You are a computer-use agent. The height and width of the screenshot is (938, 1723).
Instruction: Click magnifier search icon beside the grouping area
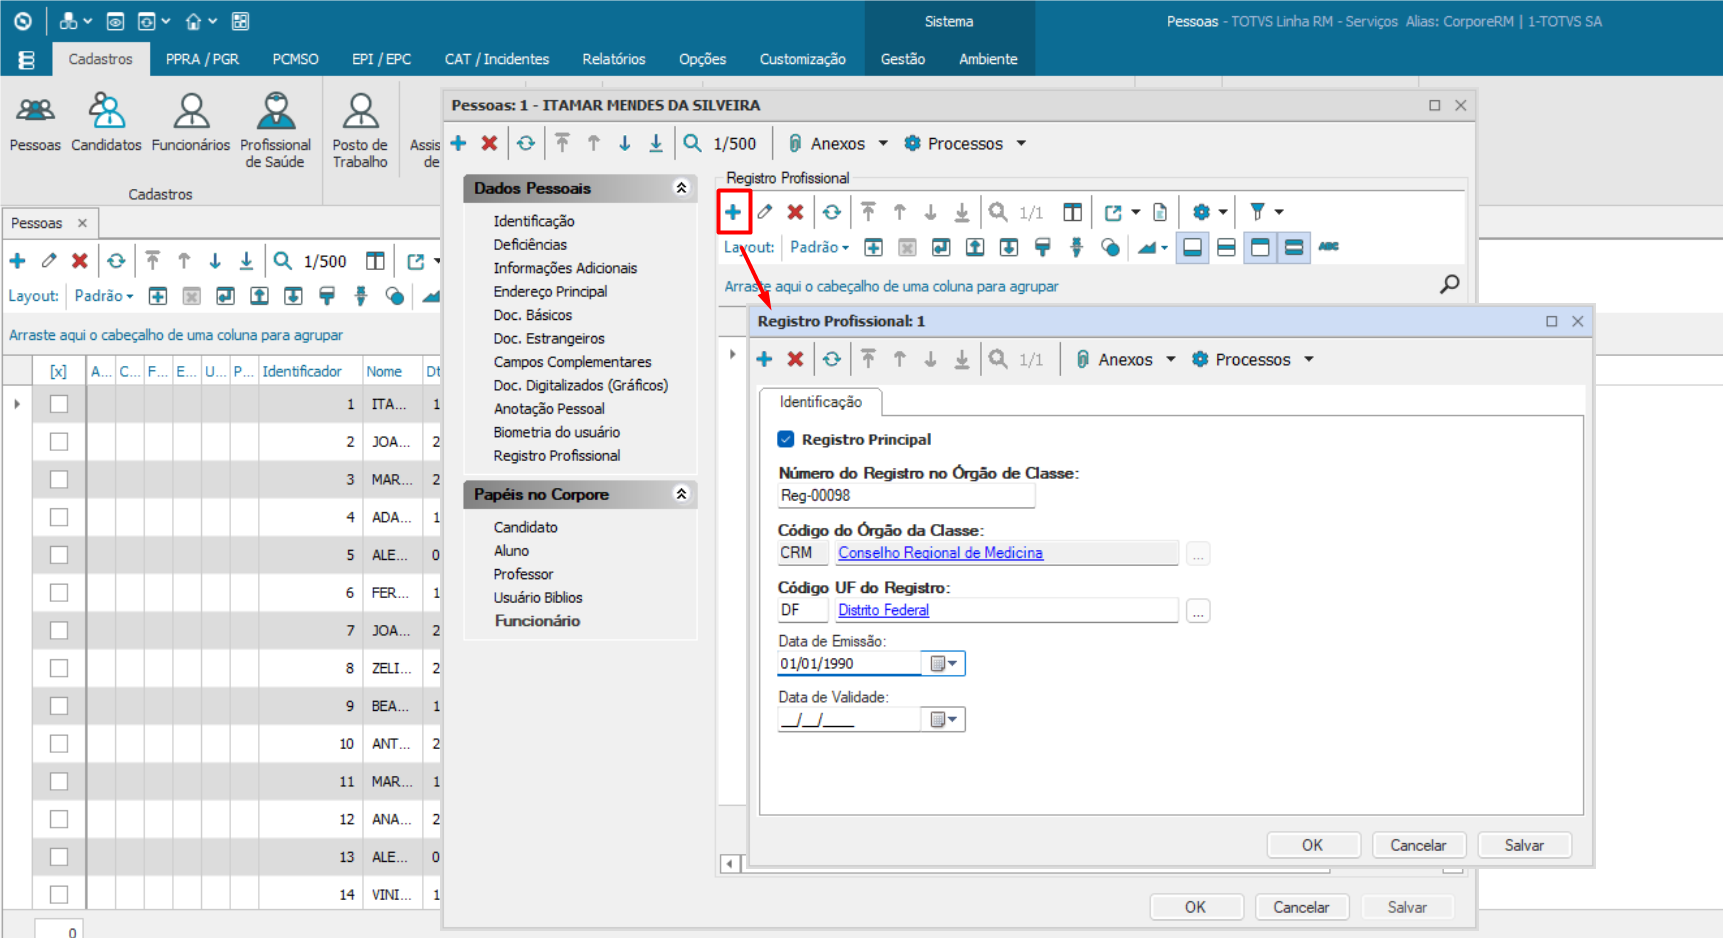[1449, 285]
